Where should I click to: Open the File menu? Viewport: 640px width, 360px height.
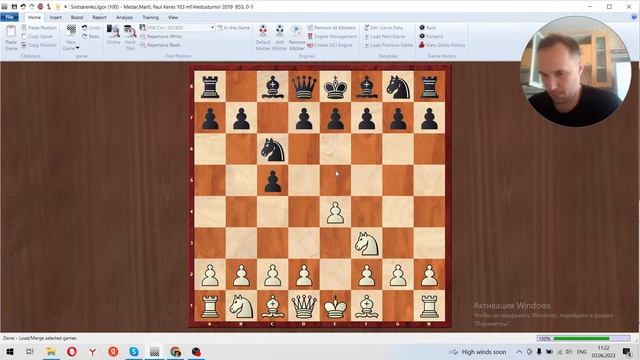coord(9,17)
